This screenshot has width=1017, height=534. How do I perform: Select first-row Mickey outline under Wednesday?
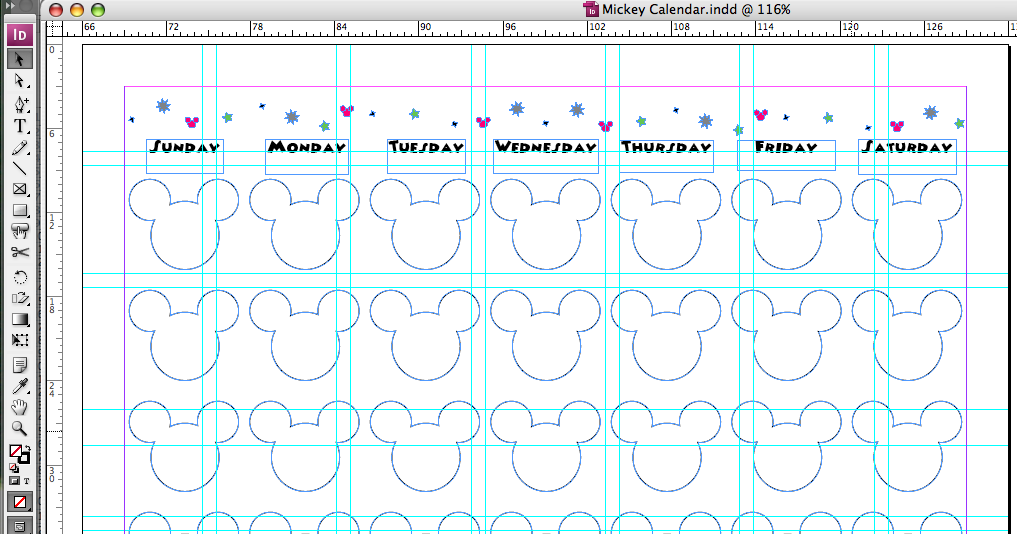(x=546, y=224)
